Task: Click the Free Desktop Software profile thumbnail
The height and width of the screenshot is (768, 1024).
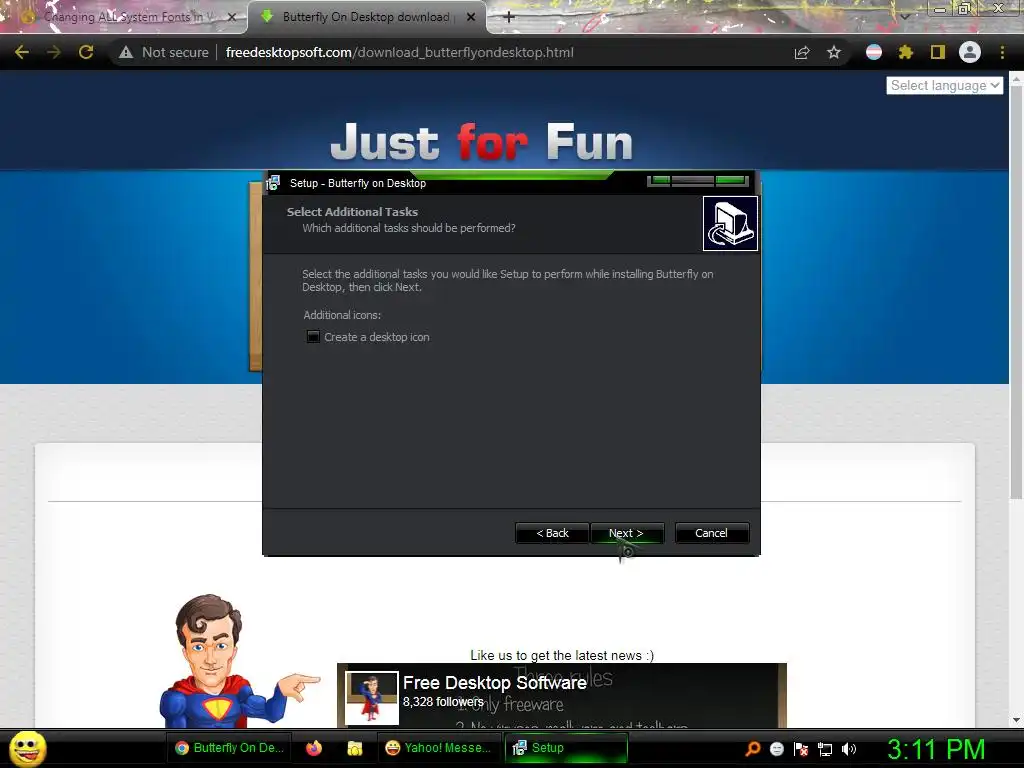Action: [372, 697]
